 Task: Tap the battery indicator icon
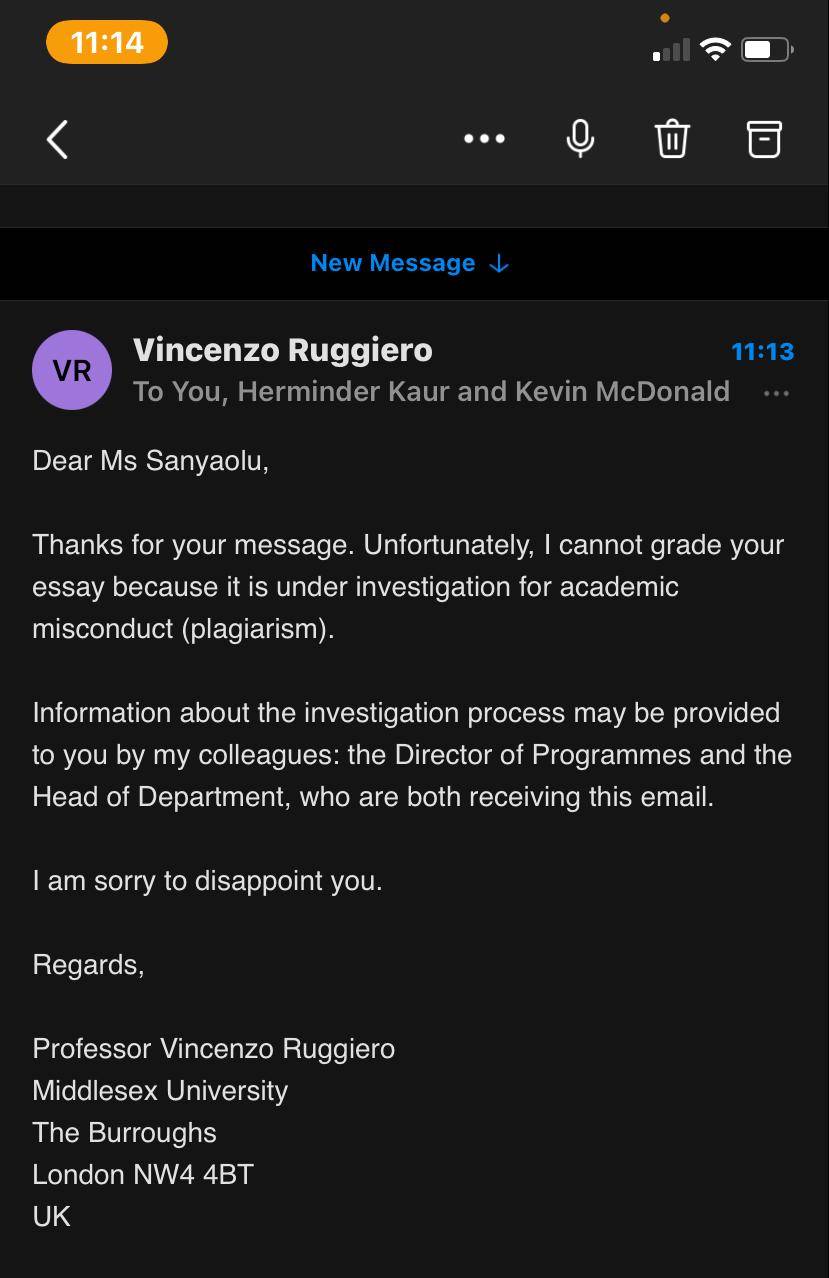tap(767, 49)
